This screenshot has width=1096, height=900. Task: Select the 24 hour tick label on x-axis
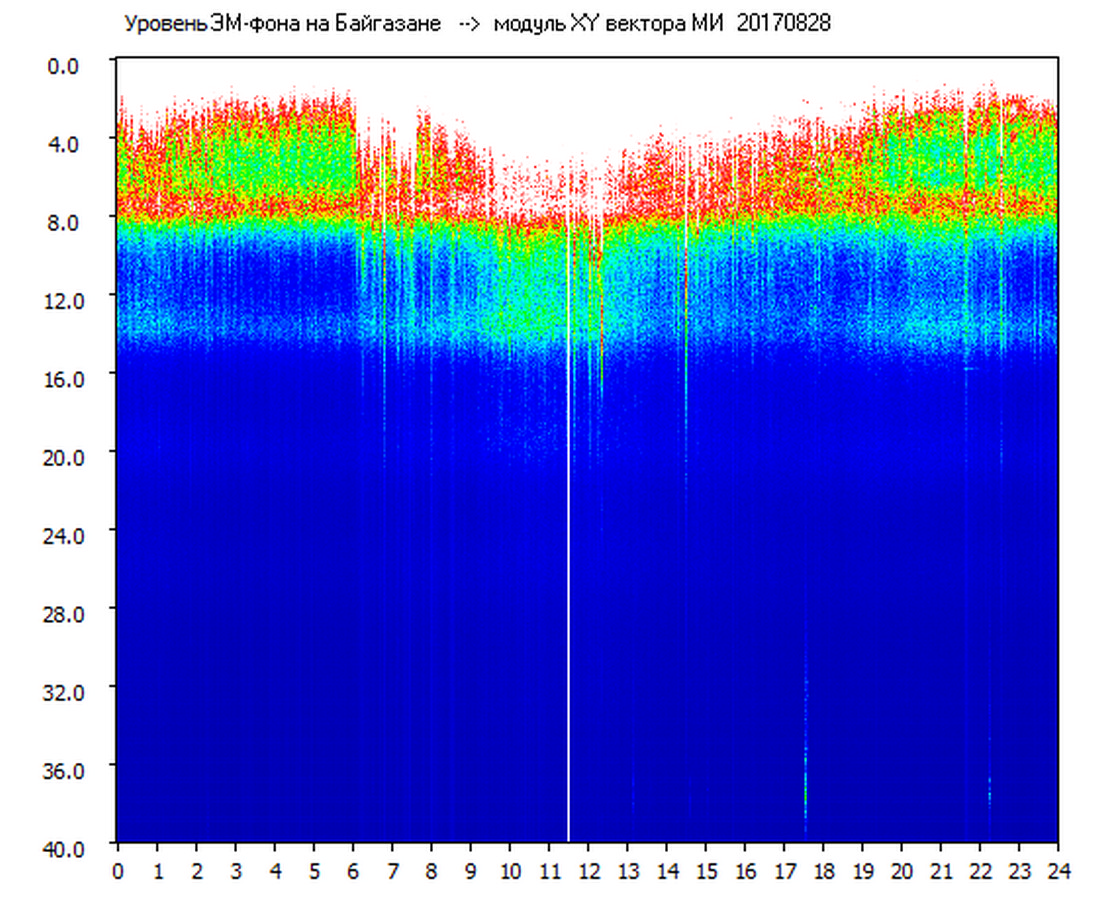point(1058,871)
